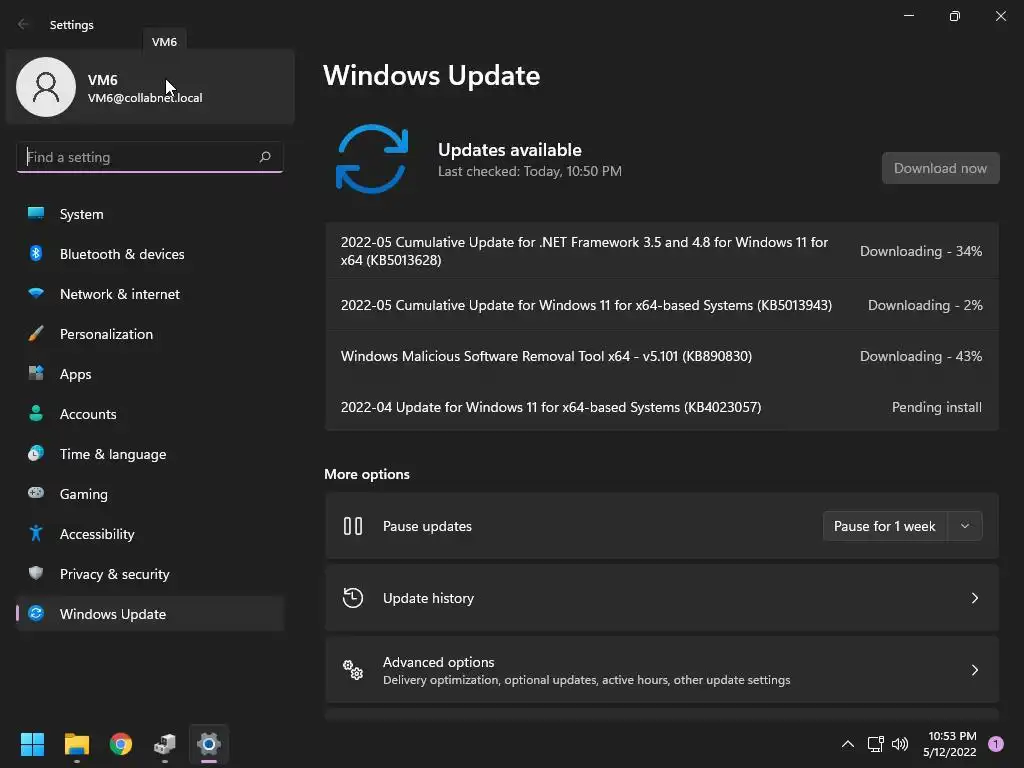Click the Update history clock icon
The width and height of the screenshot is (1024, 768).
click(353, 598)
